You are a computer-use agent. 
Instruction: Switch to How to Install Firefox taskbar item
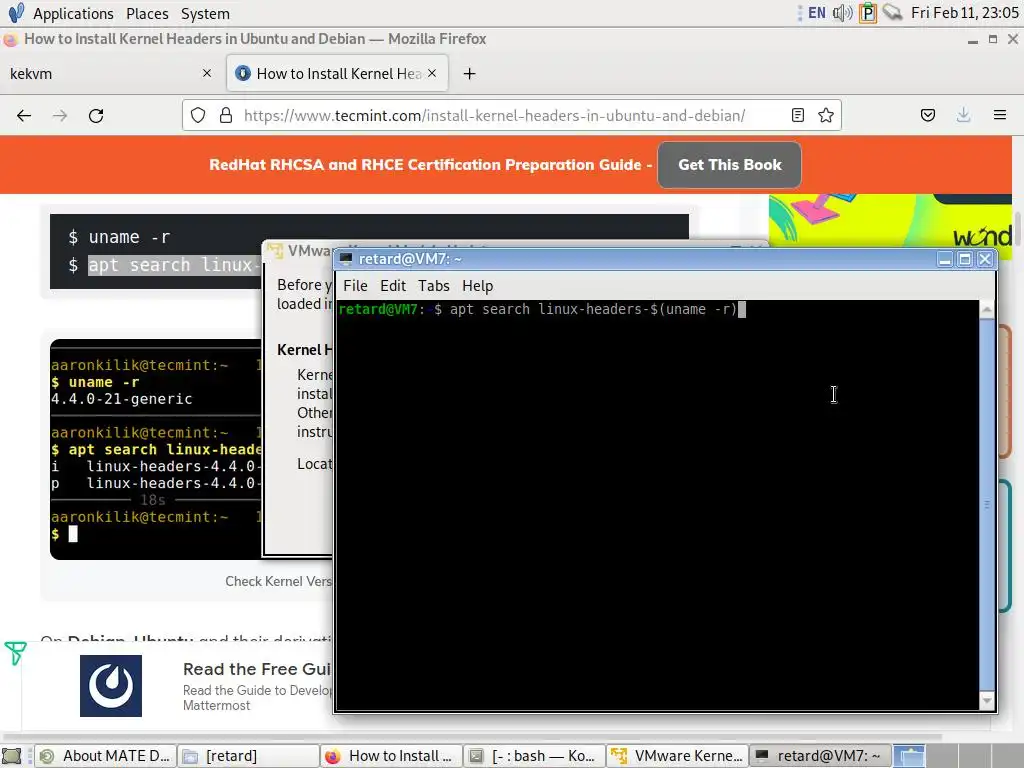(391, 756)
